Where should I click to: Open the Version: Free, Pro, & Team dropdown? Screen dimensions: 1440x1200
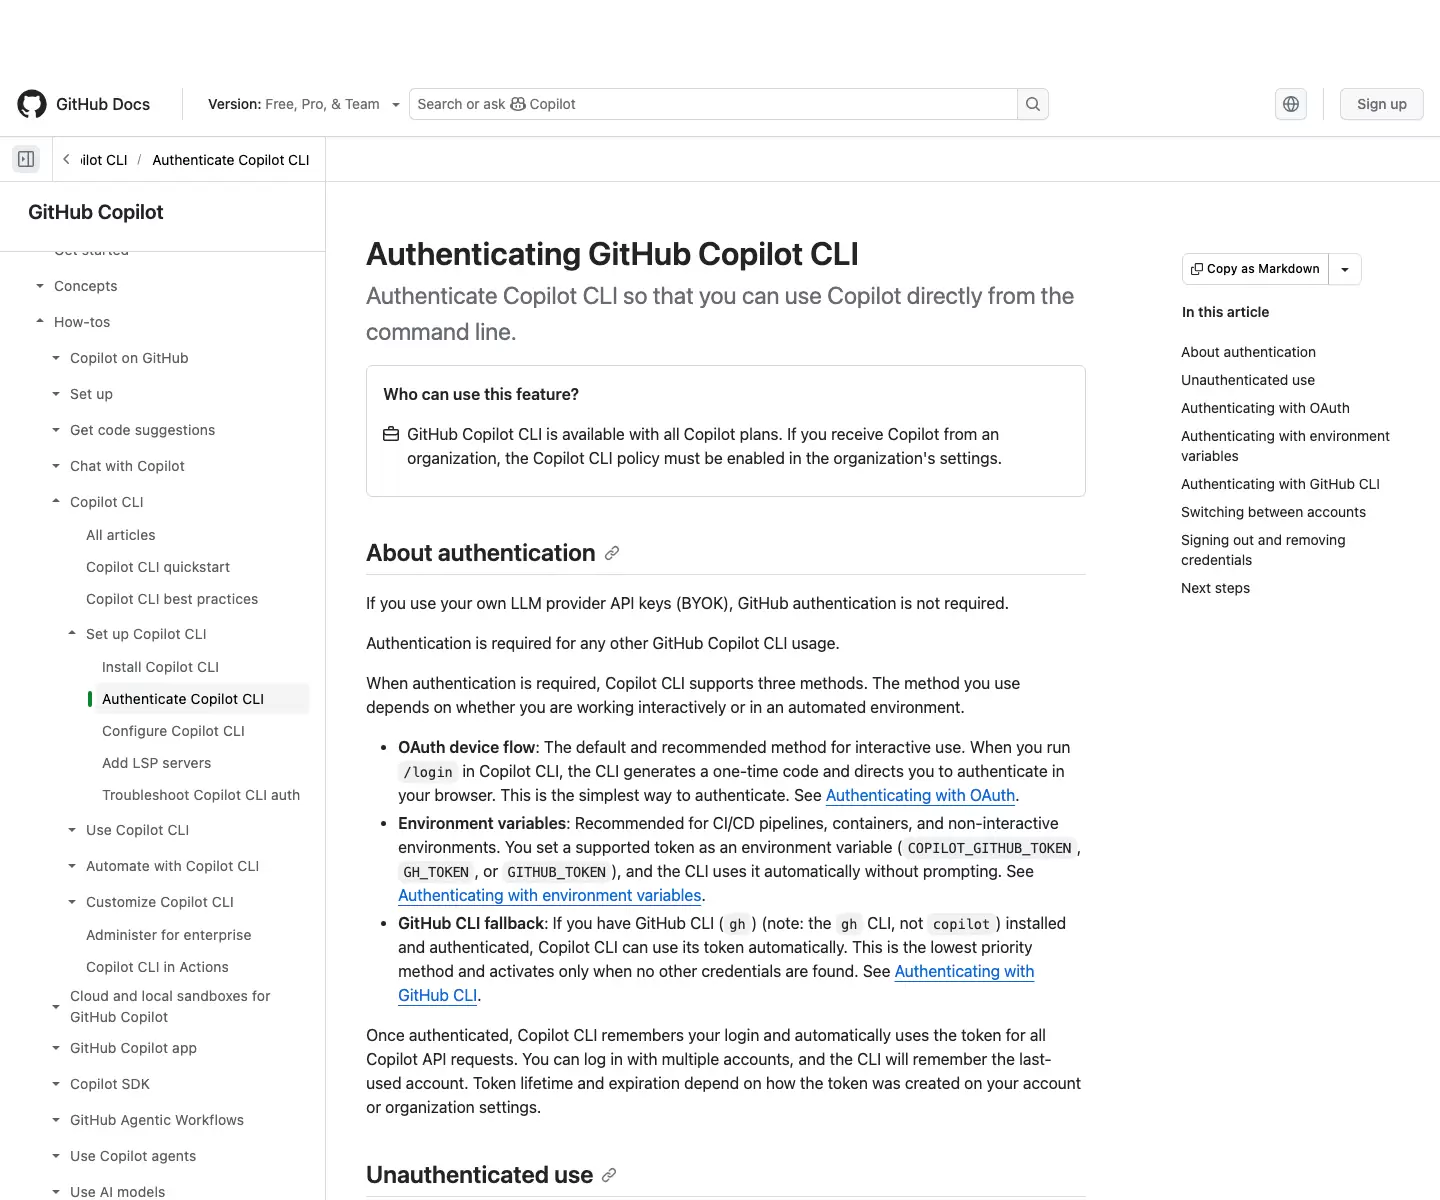point(304,104)
